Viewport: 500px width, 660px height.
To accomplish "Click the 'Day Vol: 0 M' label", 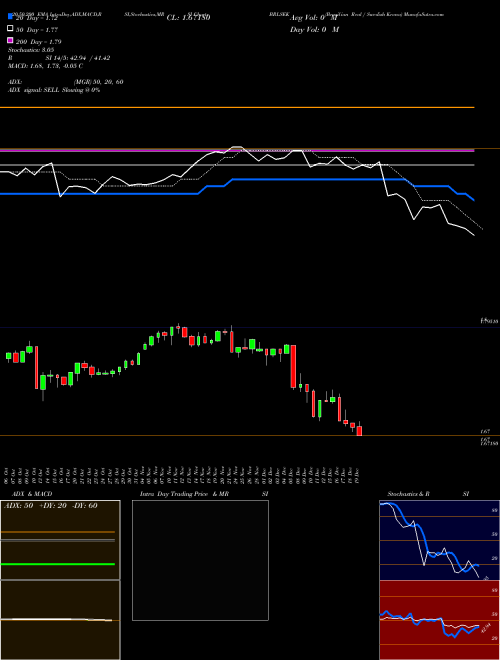I will tap(314, 30).
